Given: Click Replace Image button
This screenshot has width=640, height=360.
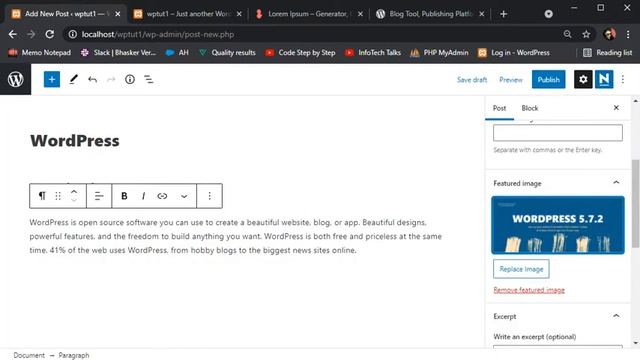Looking at the screenshot, I should pos(521,269).
